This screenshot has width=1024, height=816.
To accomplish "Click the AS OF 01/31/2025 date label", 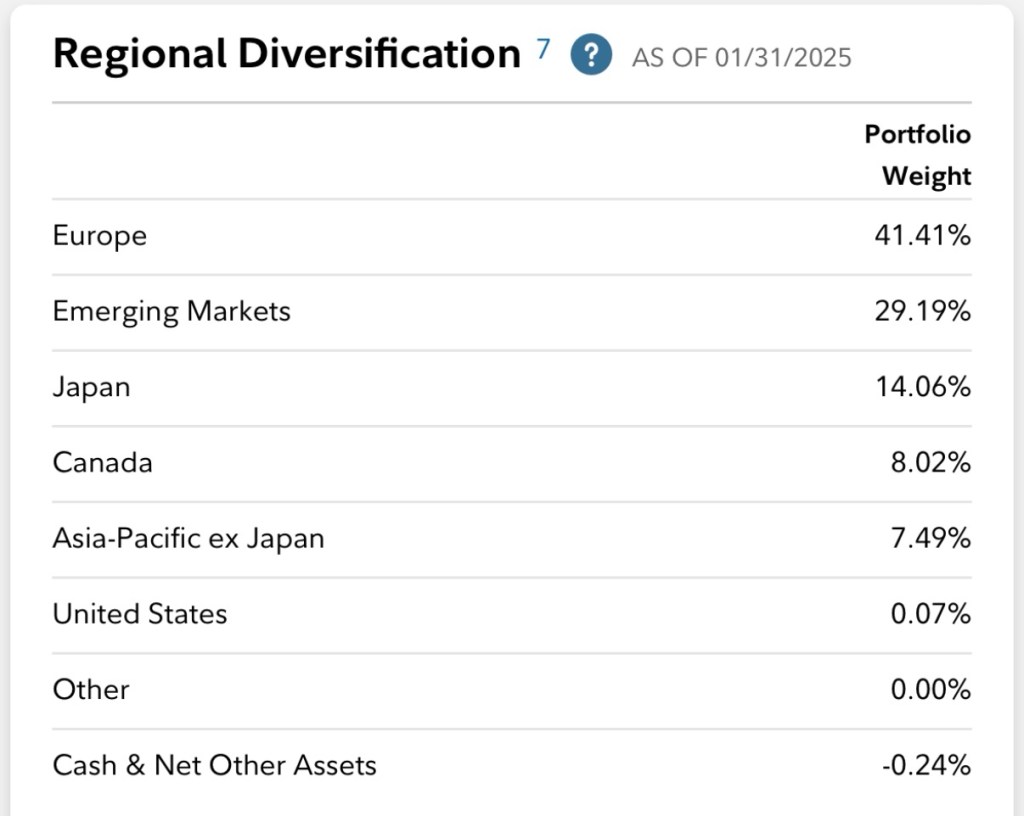I will [741, 57].
